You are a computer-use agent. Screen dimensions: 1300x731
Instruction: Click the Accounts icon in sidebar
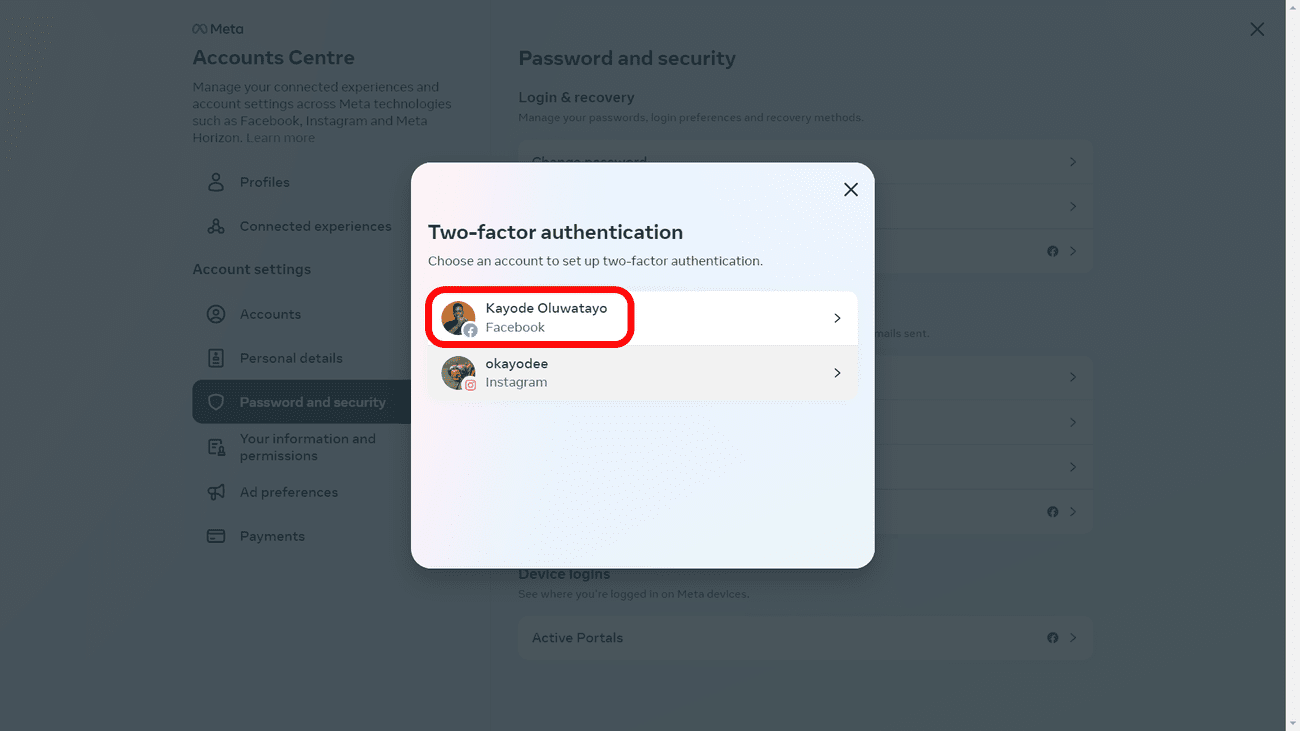[216, 314]
